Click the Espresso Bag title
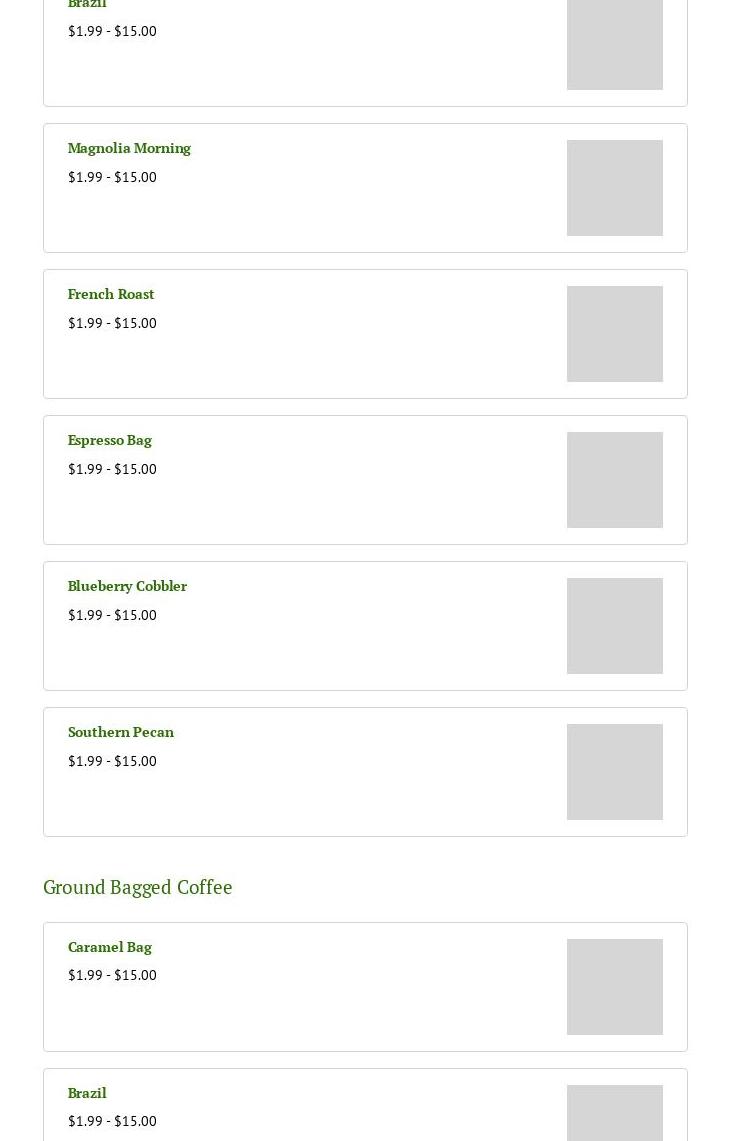This screenshot has height=1141, width=730. click(x=110, y=440)
